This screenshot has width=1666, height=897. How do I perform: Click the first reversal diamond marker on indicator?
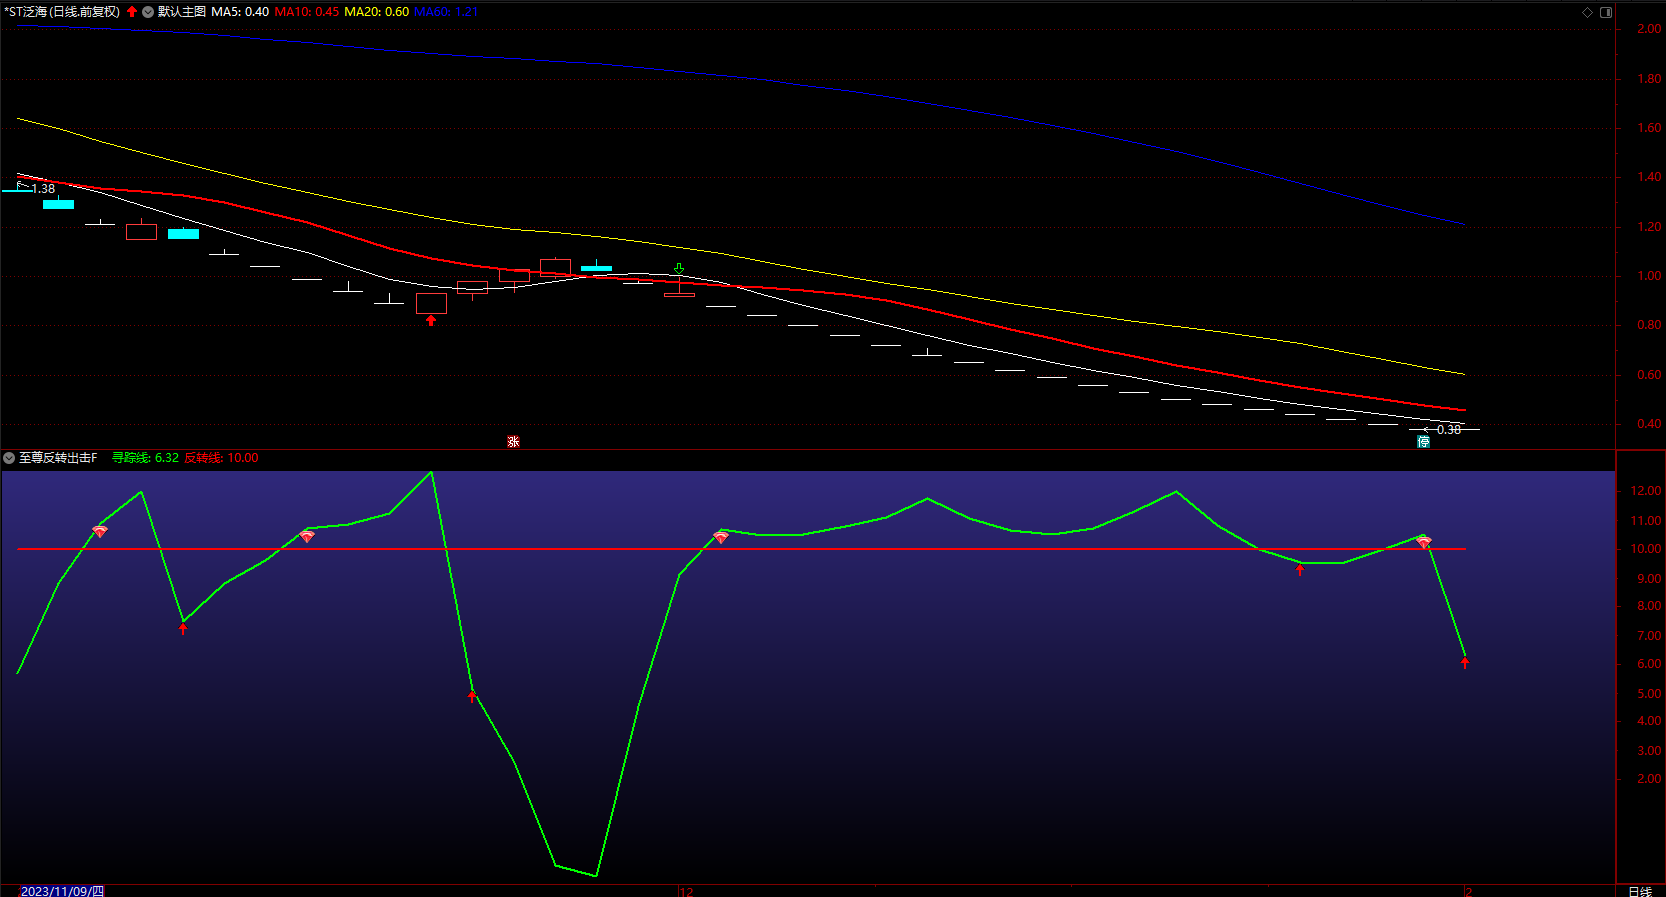[x=100, y=531]
